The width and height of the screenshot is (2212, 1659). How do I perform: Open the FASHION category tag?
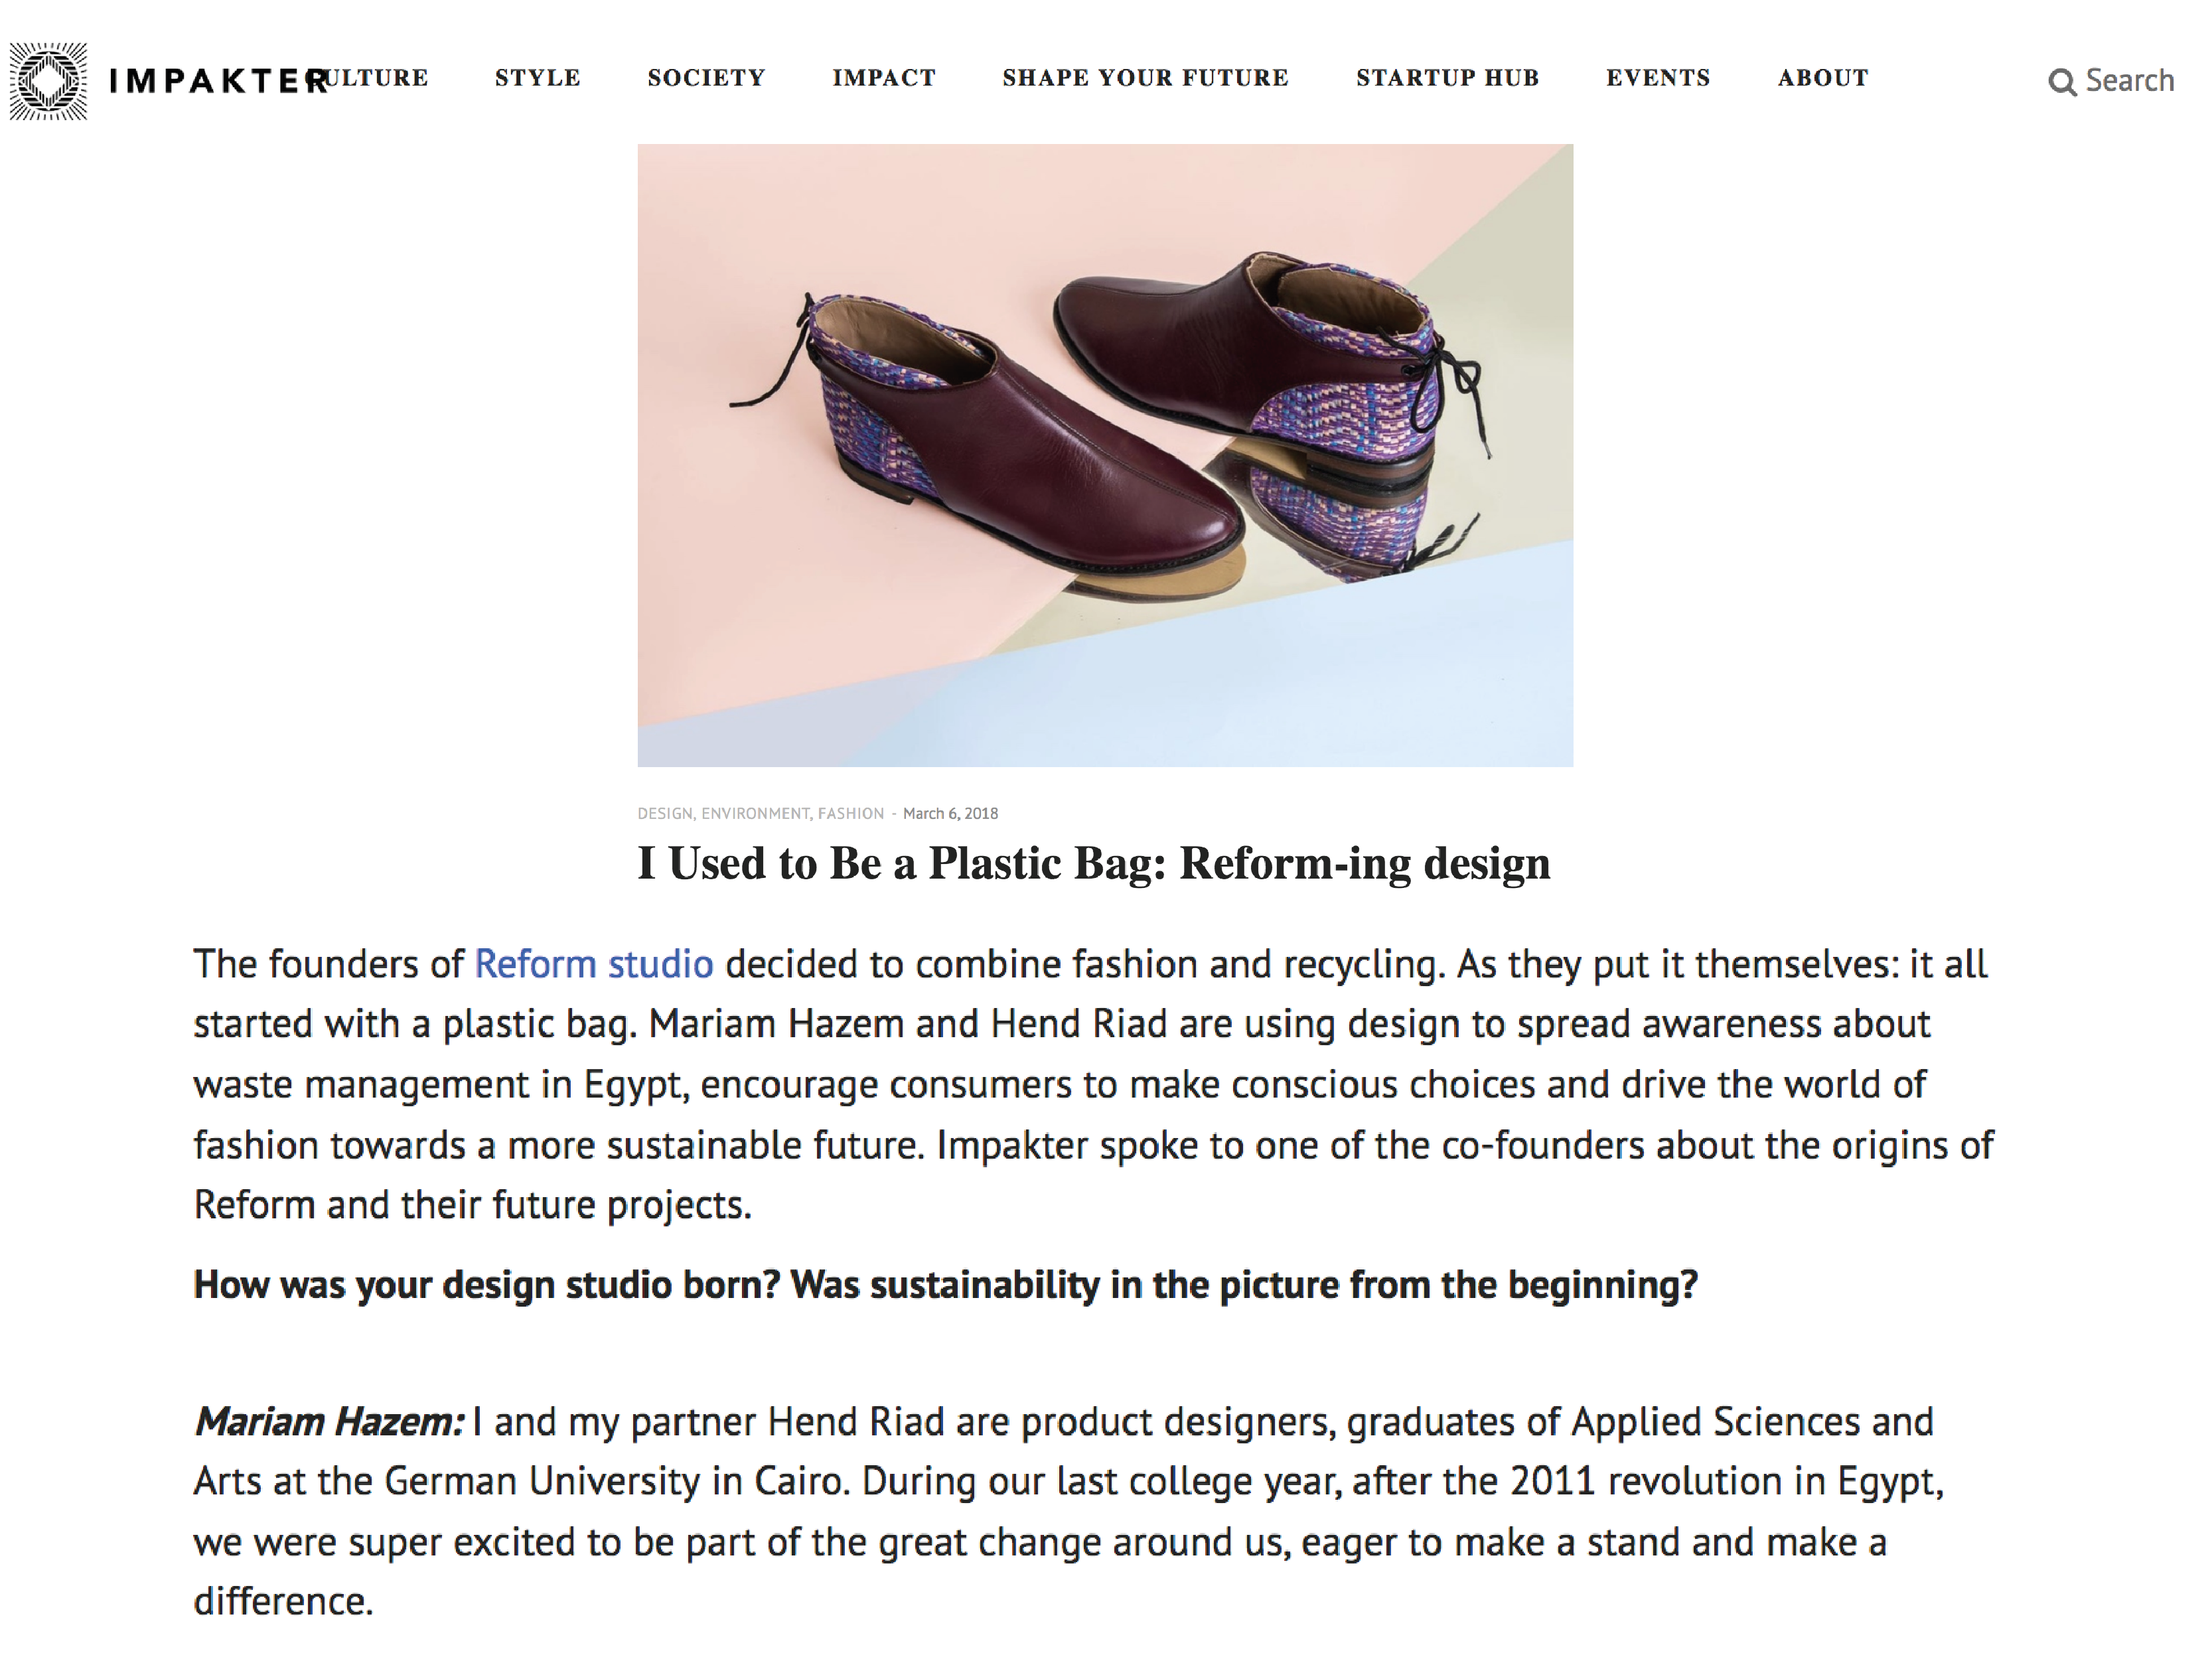tap(850, 814)
